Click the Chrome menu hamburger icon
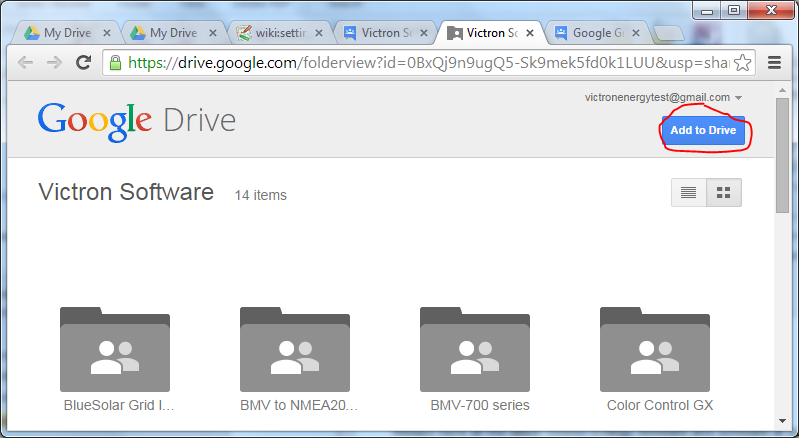799x438 pixels. tap(774, 62)
